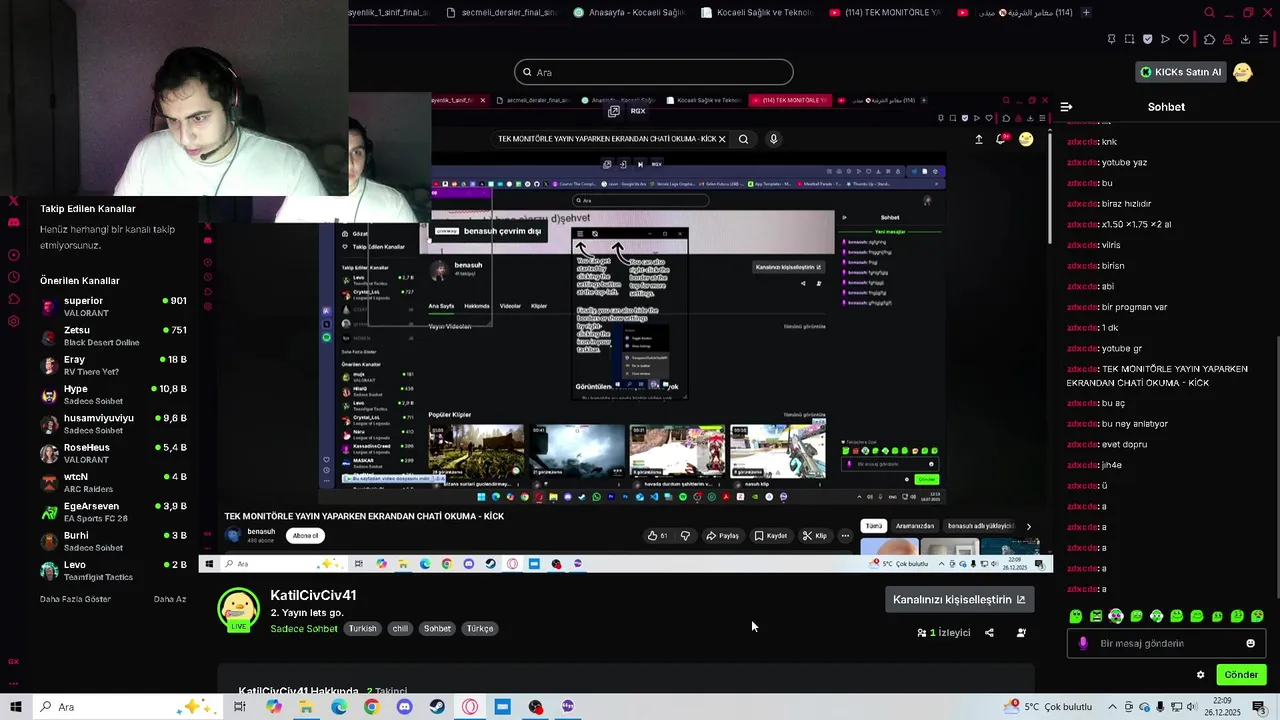Screen dimensions: 1280x720
Task: Open a new browser tab
Action: [1086, 13]
